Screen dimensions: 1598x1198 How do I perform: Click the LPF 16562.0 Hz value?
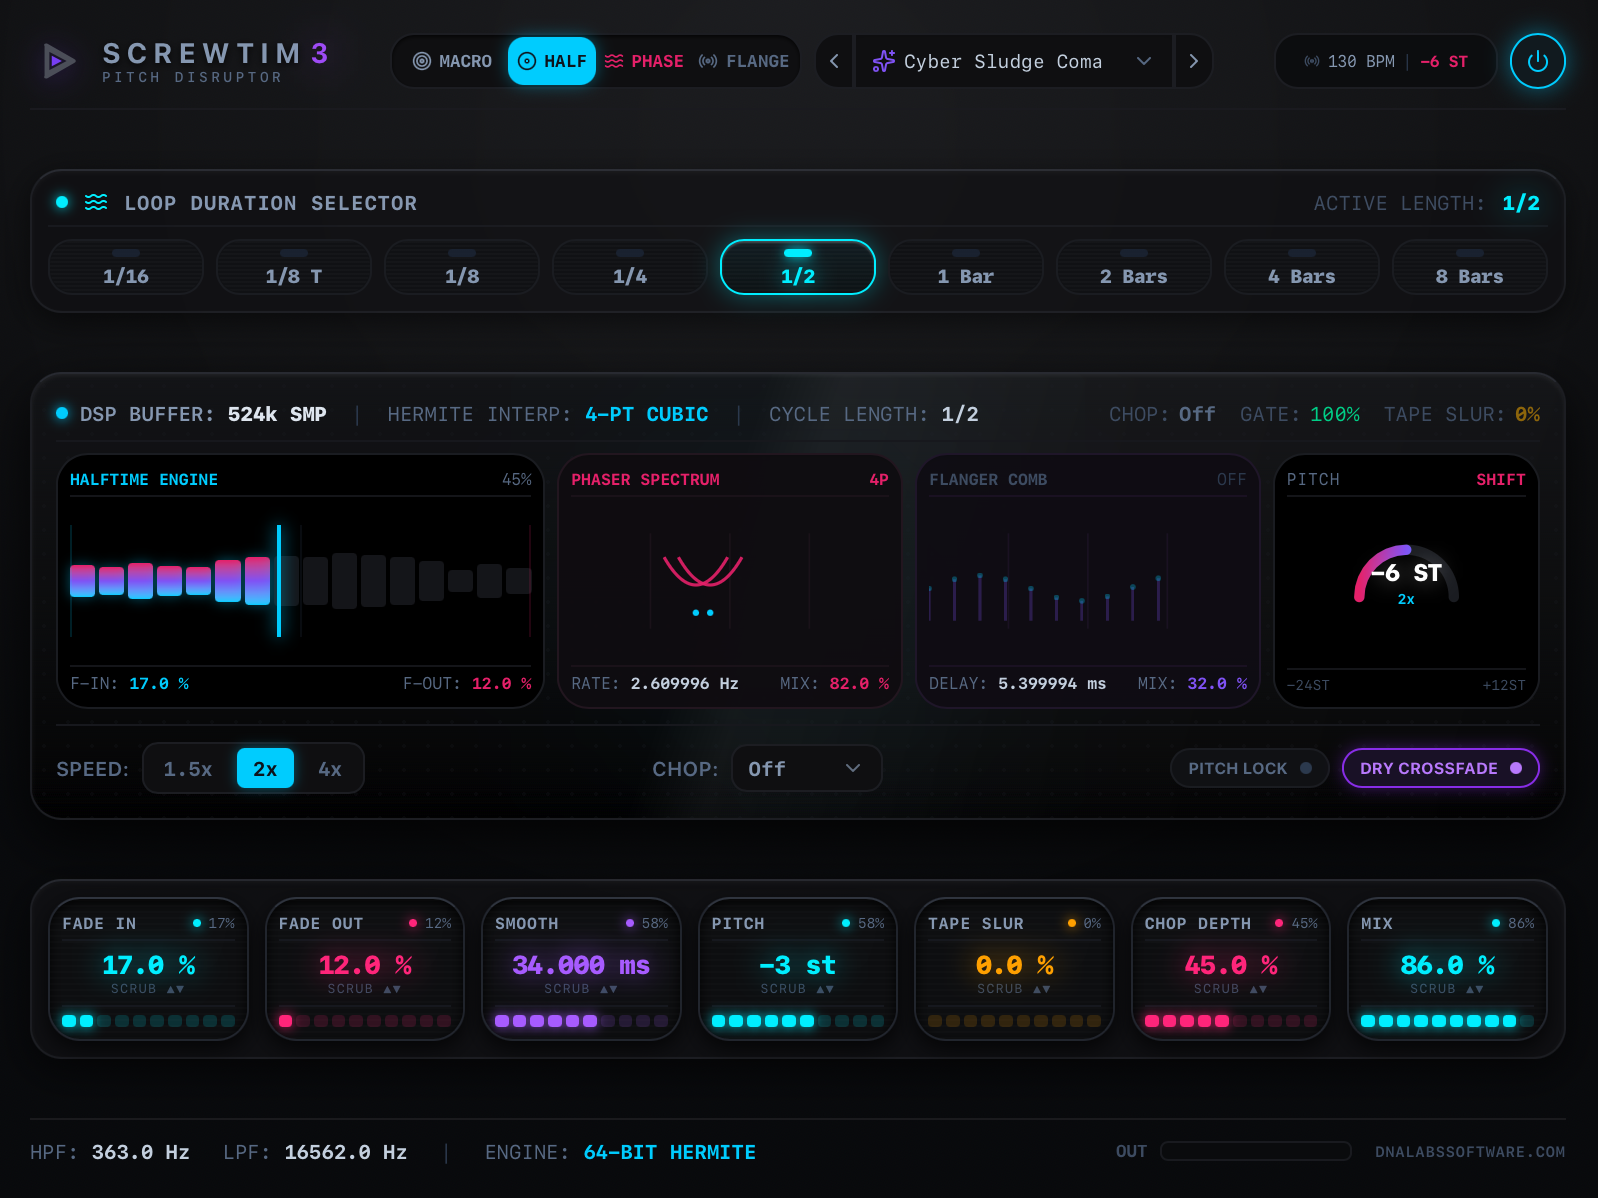click(346, 1152)
